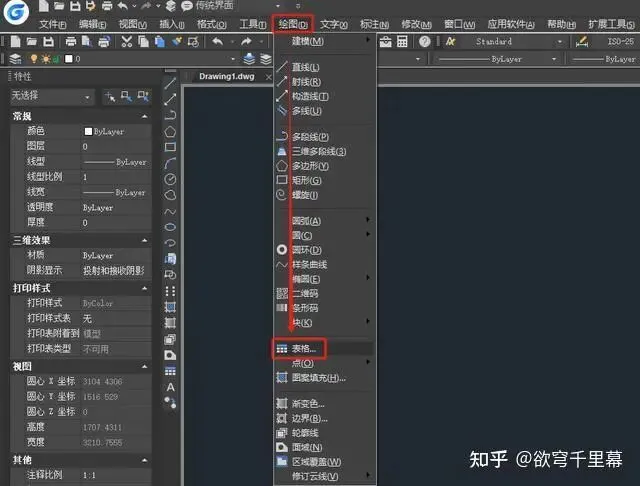640x486 pixels.
Task: Select the Hatch tool in the draw toolbar
Action: point(170,307)
